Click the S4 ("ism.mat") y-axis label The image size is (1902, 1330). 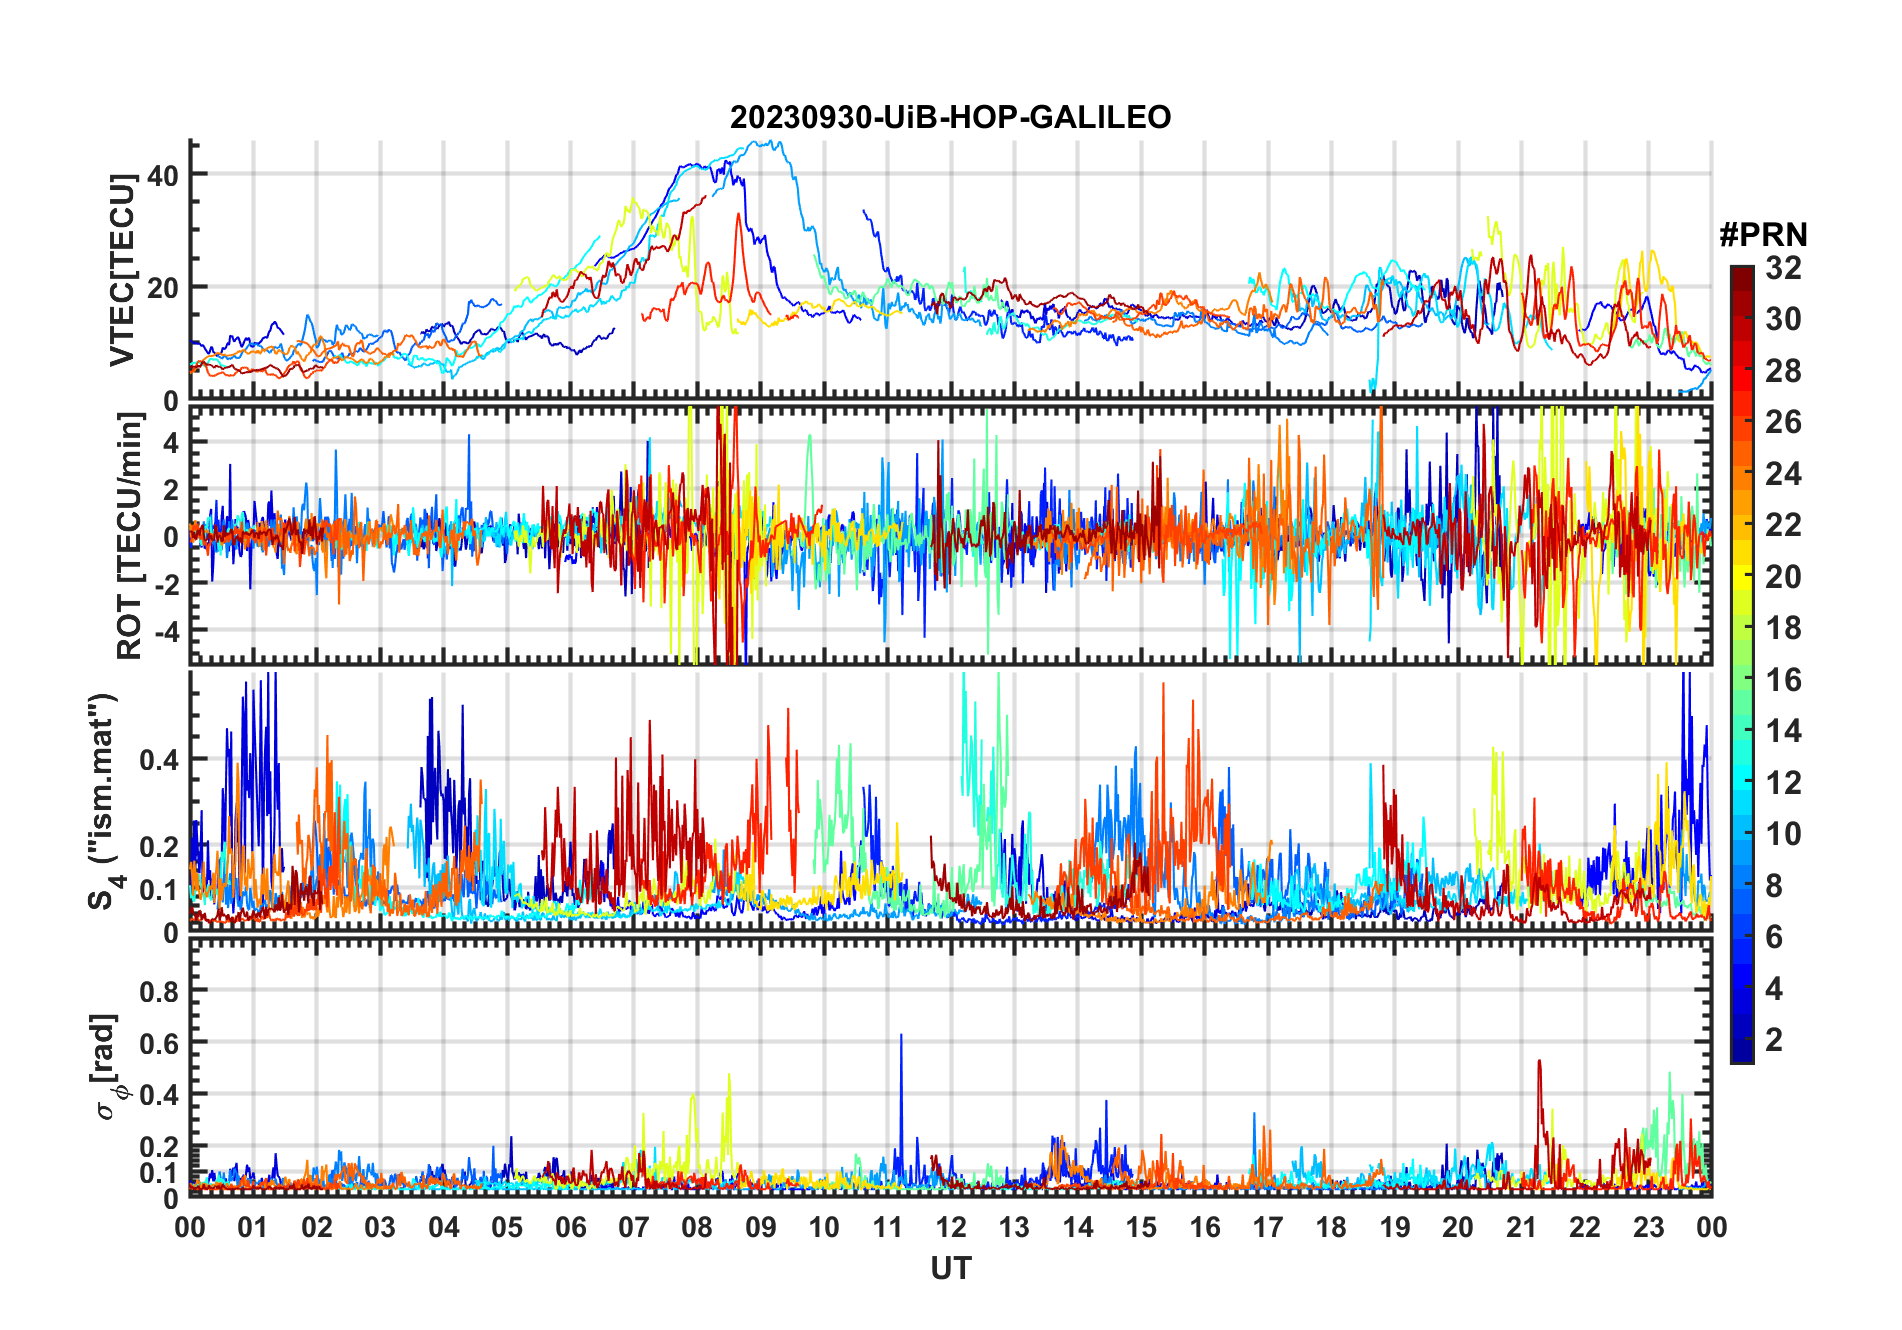103,802
